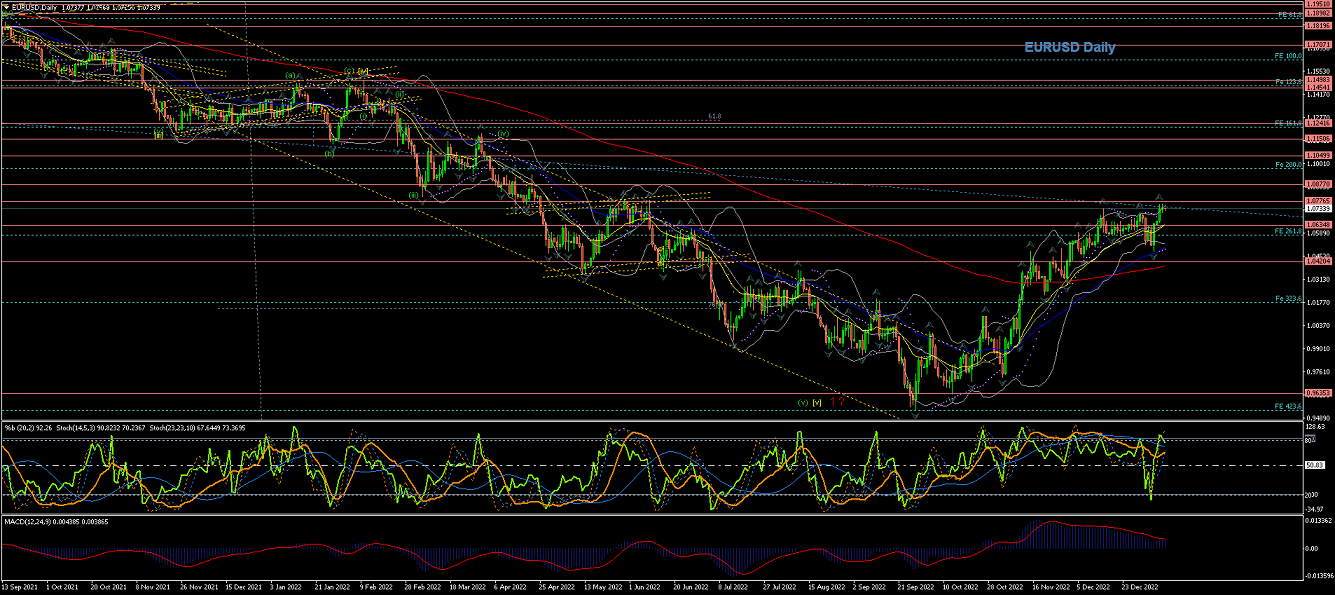Viewport: 1335px width, 595px height.
Task: Select the red 1.08770 price level tag
Action: 1317,184
